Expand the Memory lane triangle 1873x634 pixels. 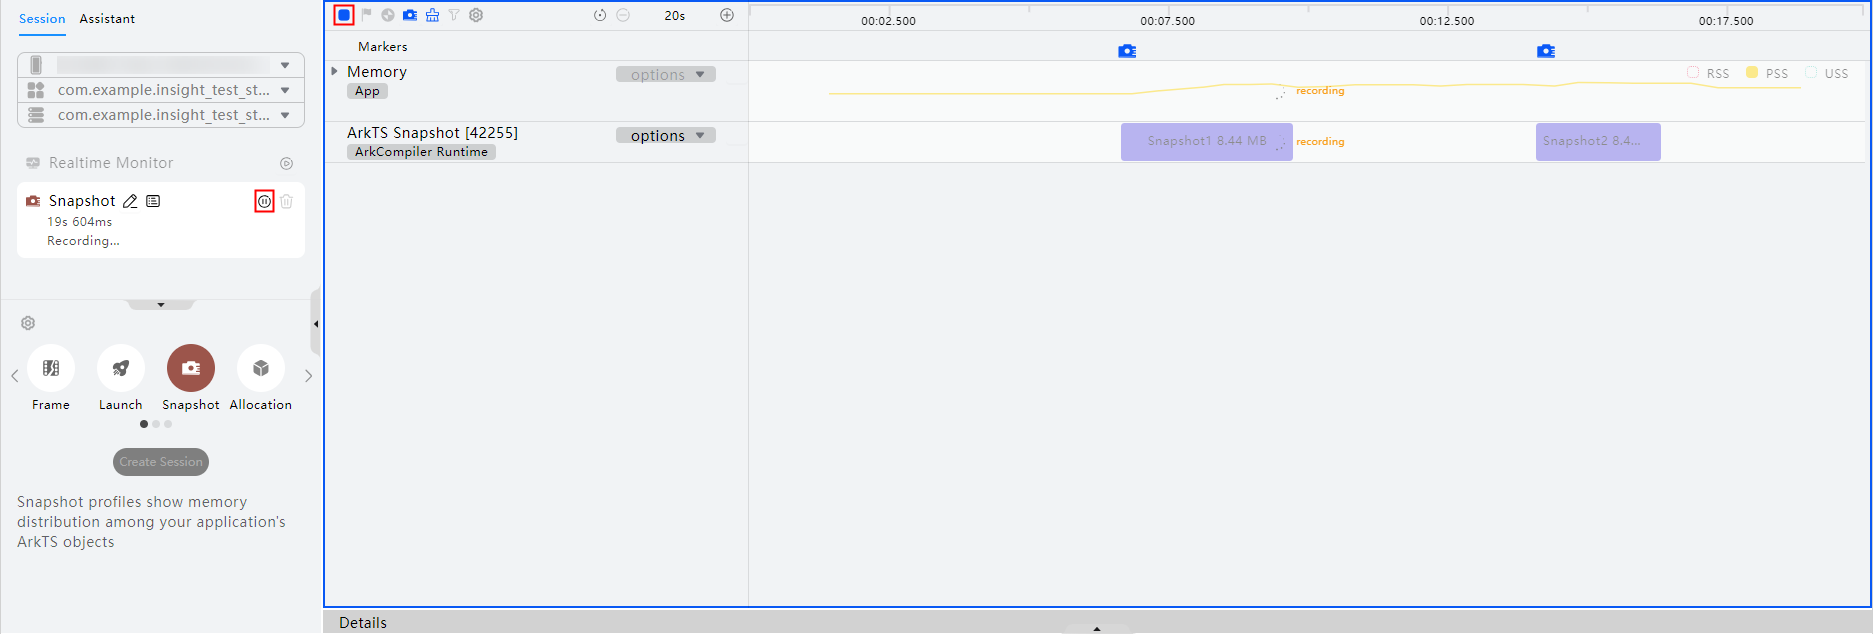[335, 71]
